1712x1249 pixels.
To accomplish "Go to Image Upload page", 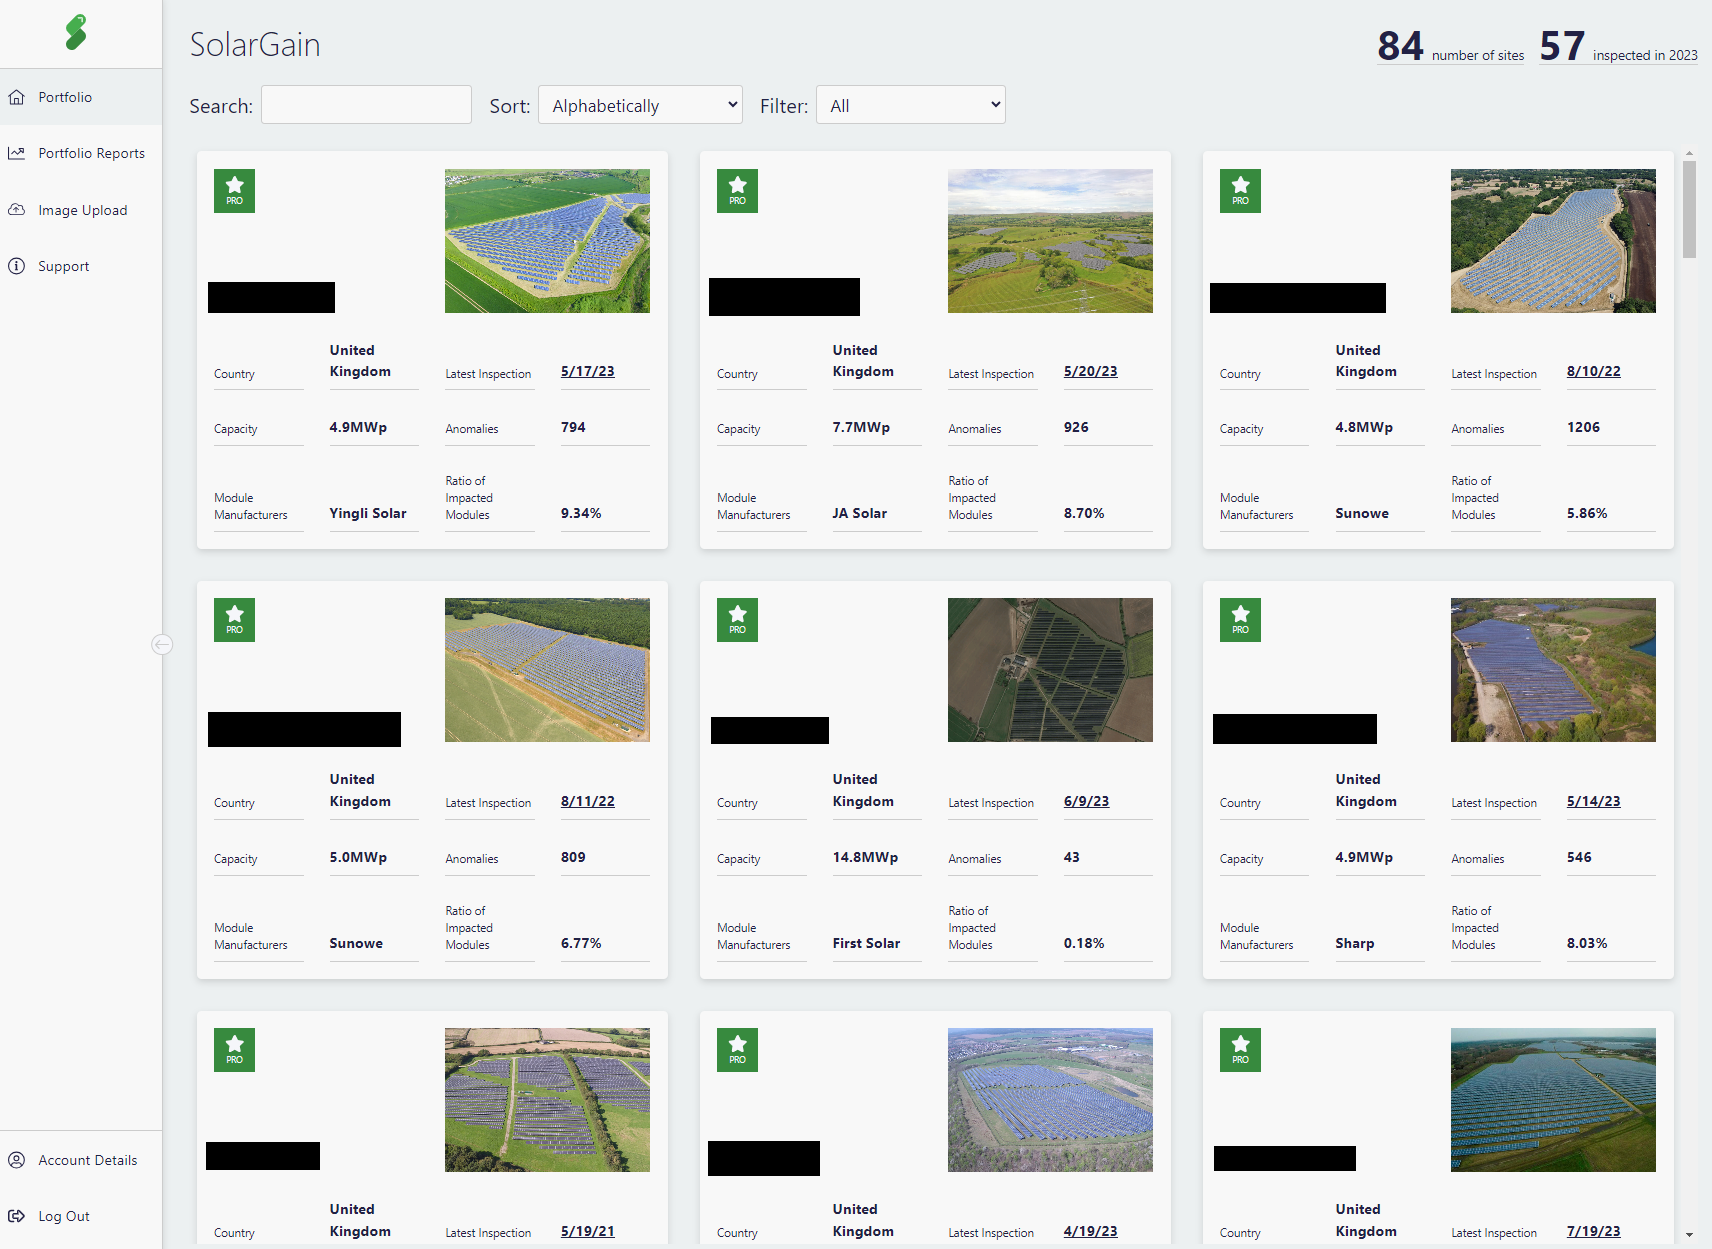I will click(81, 210).
